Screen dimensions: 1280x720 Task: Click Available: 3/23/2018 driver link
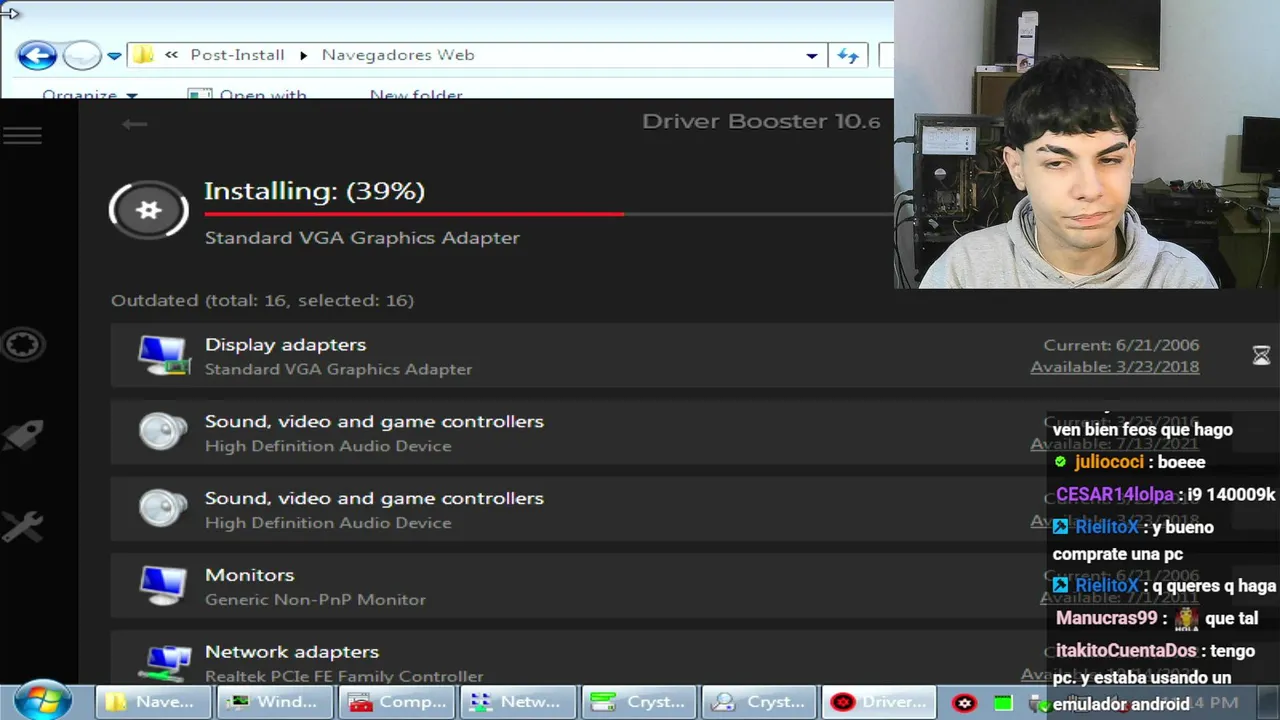click(1114, 367)
